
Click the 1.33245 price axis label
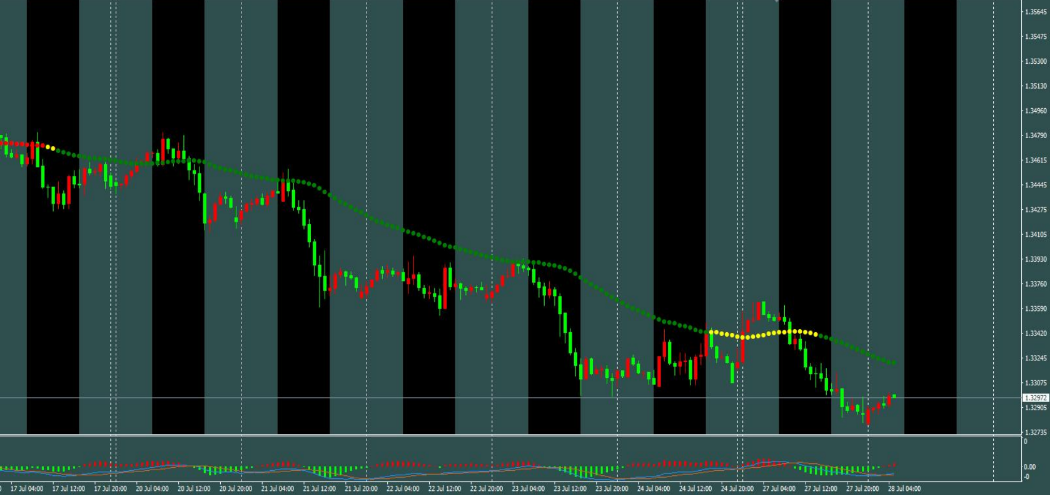click(x=1036, y=358)
